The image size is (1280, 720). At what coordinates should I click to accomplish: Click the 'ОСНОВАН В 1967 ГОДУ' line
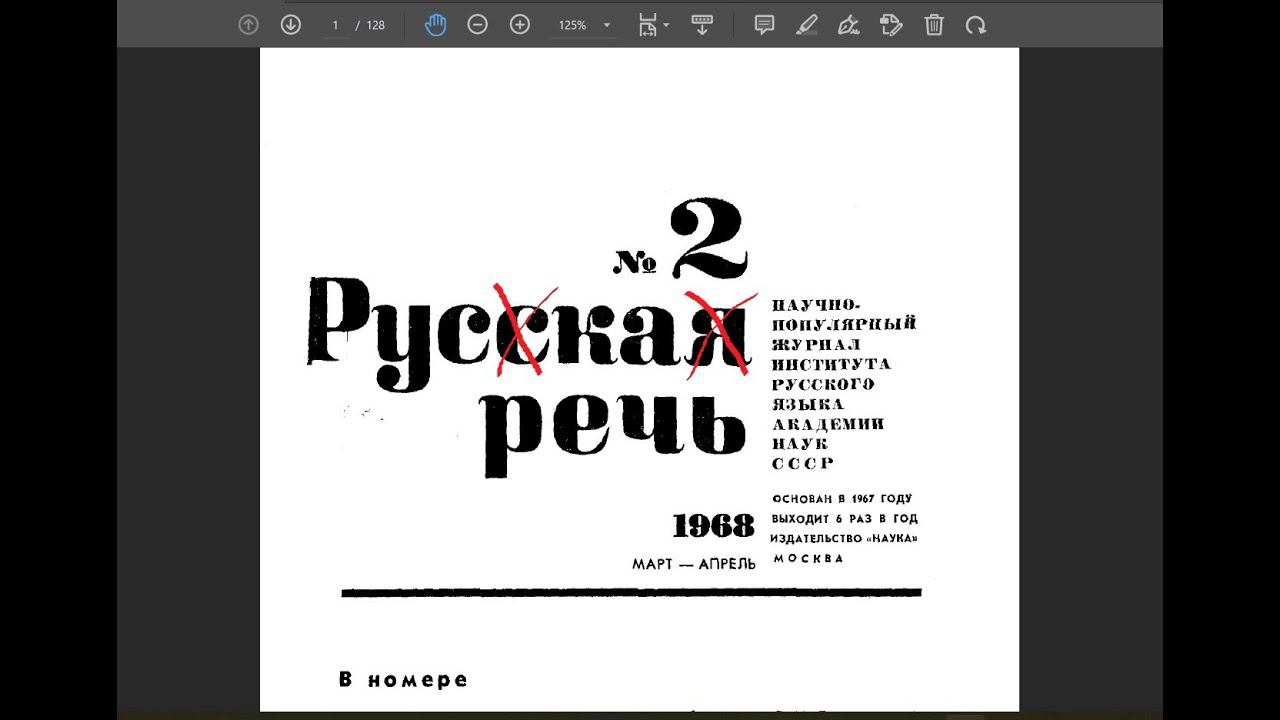click(842, 498)
